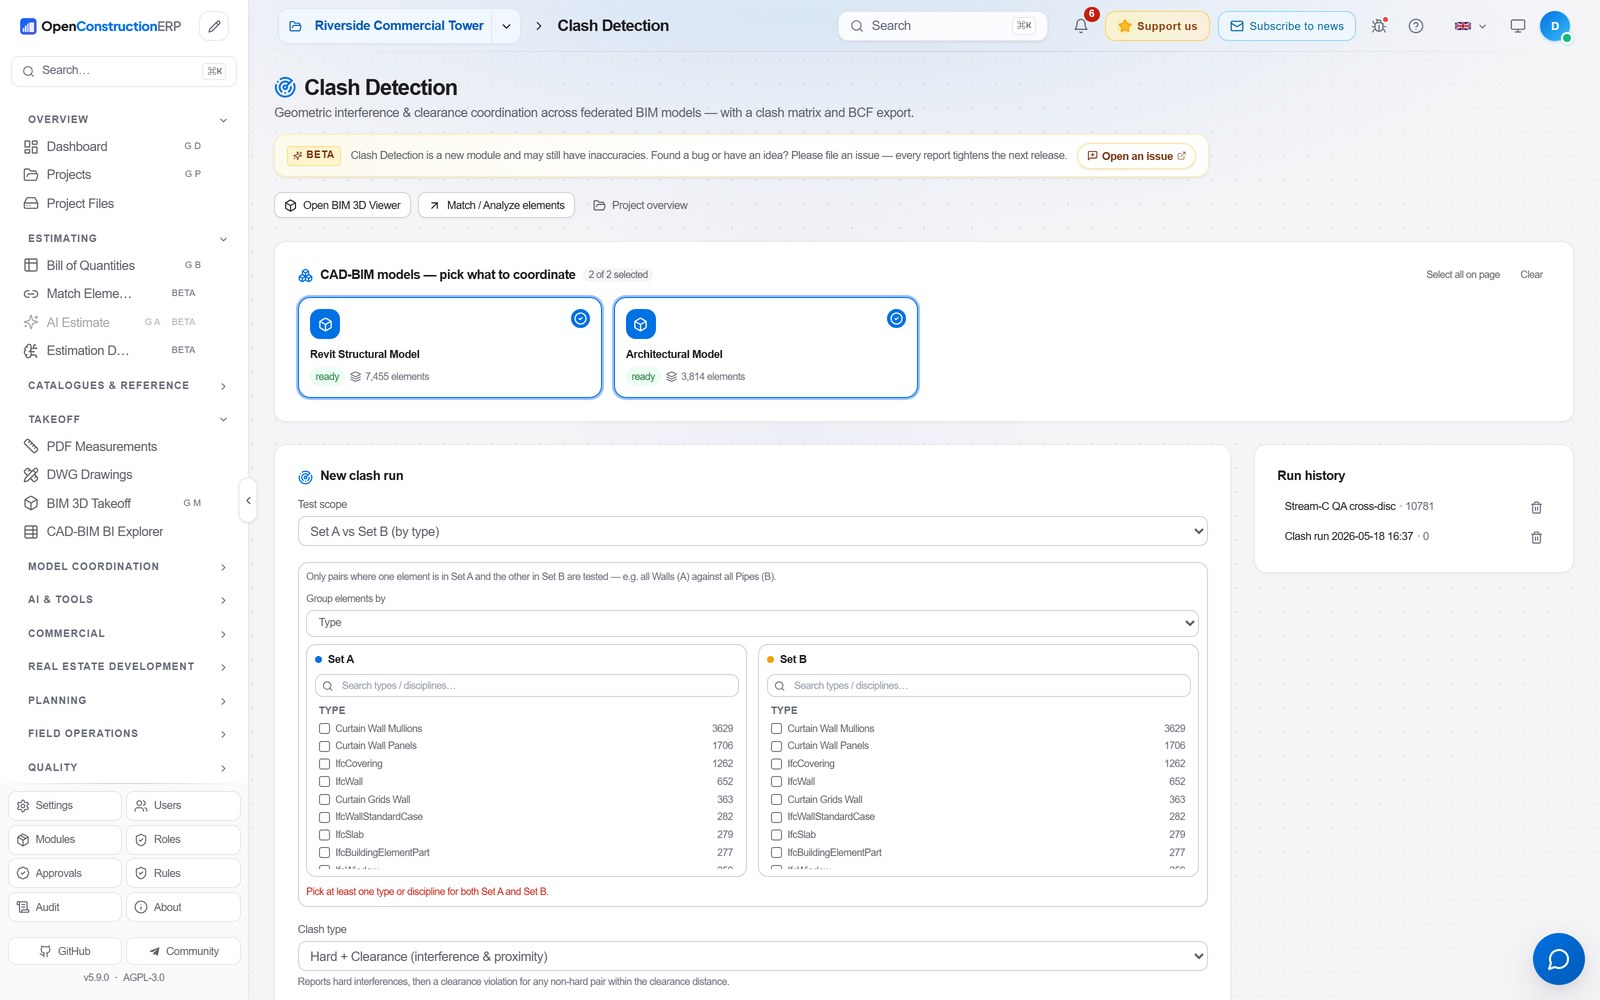Open CAD-BIM BI Explorer
This screenshot has height=1000, width=1600.
pyautogui.click(x=124, y=531)
